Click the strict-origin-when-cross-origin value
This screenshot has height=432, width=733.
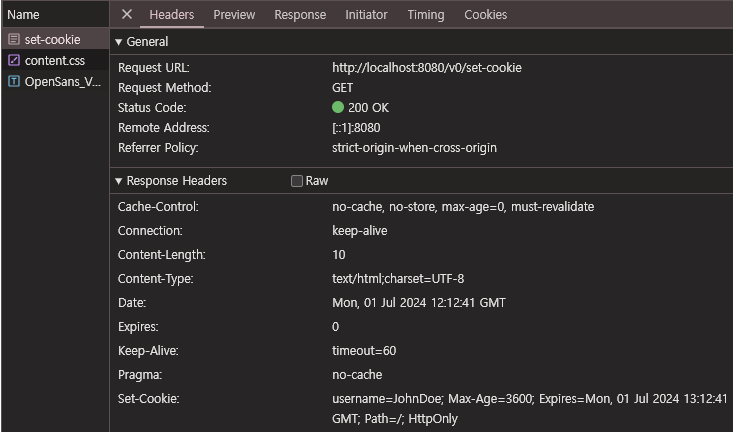pos(414,148)
